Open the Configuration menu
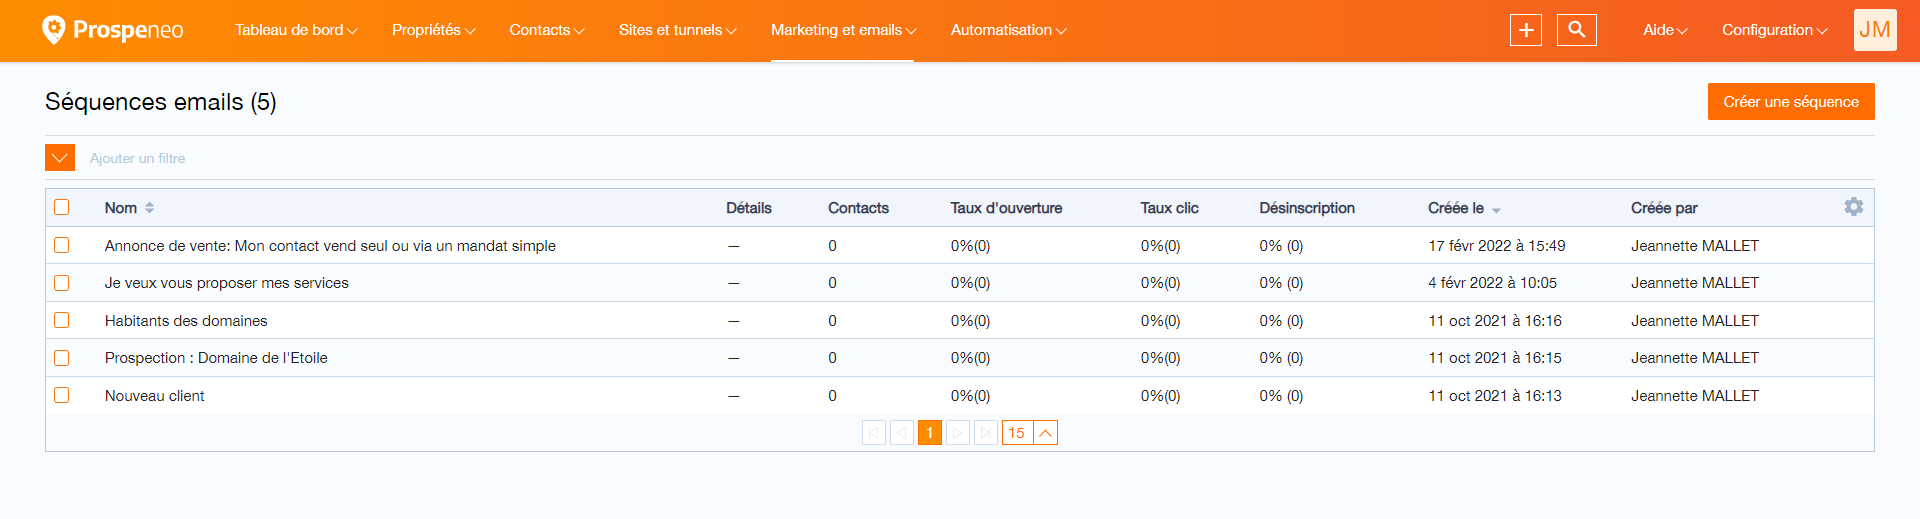 [x=1775, y=30]
